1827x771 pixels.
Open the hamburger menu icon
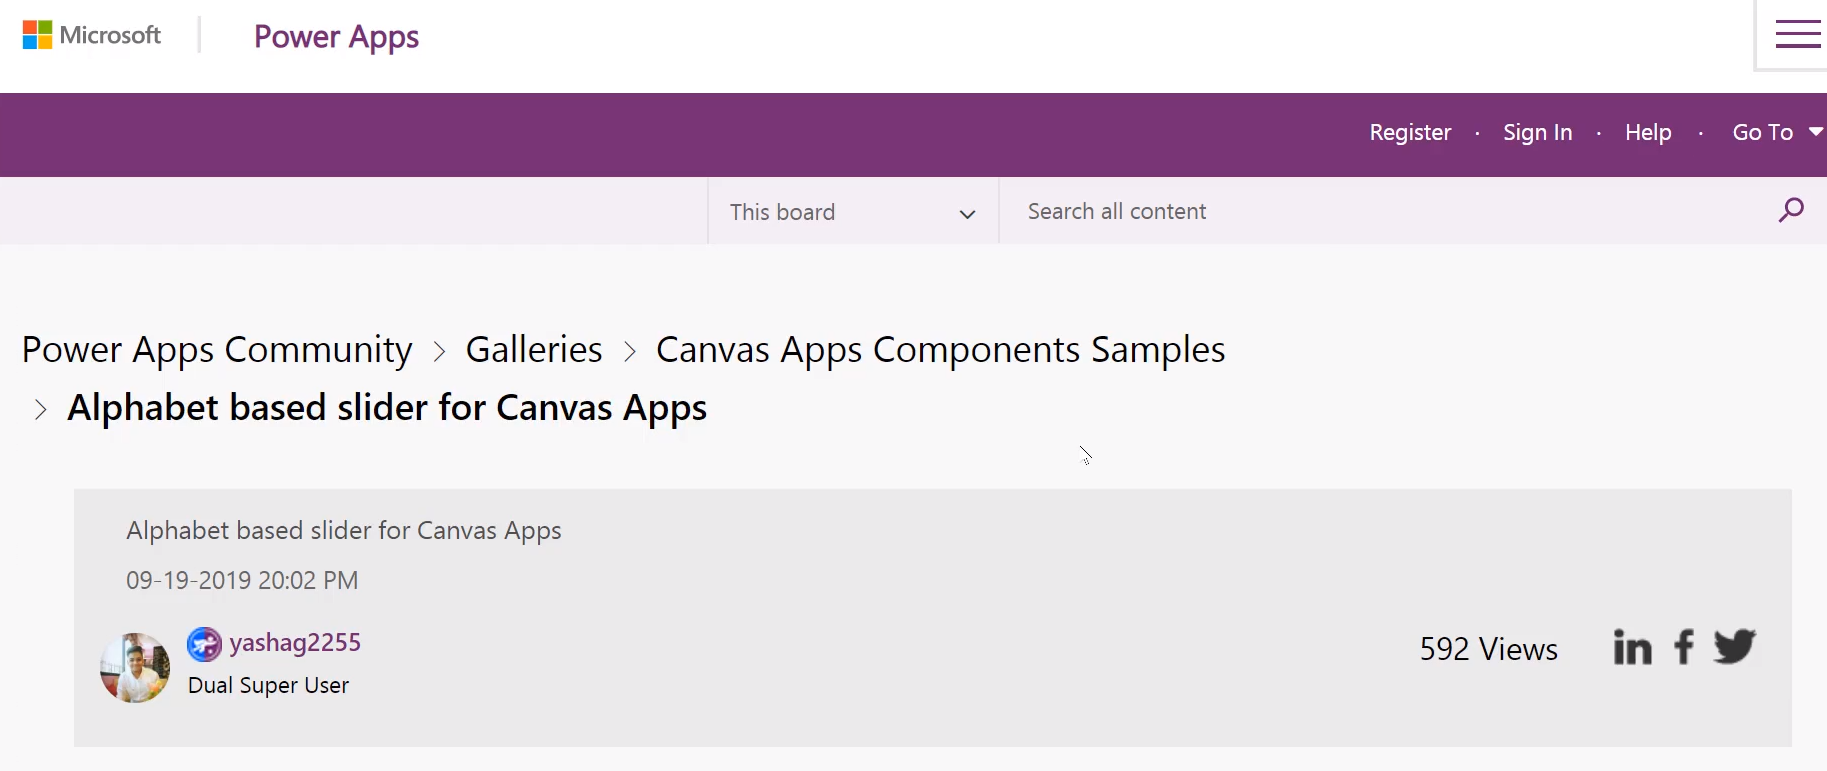coord(1797,34)
